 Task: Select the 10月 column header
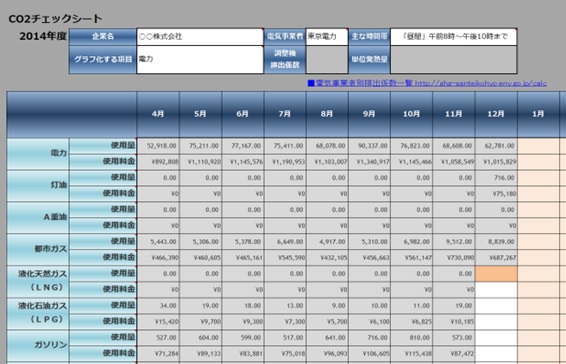[412, 114]
